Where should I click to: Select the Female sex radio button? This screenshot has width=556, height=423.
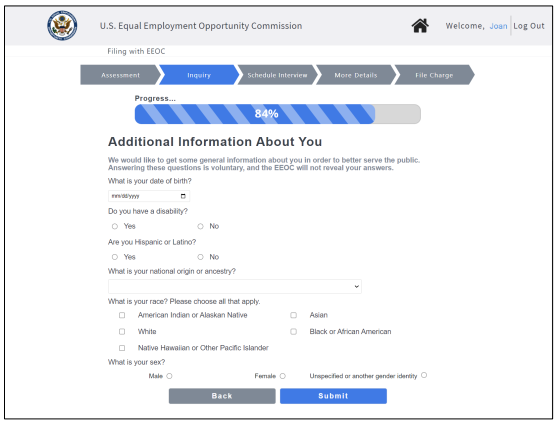pos(283,376)
